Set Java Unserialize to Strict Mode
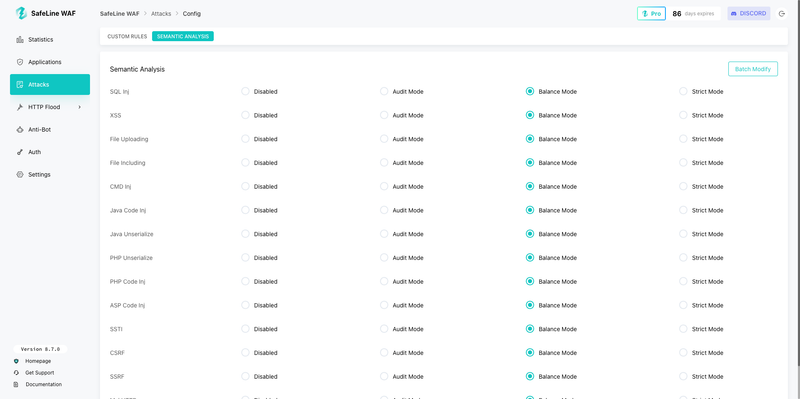This screenshot has width=800, height=399. (x=683, y=234)
